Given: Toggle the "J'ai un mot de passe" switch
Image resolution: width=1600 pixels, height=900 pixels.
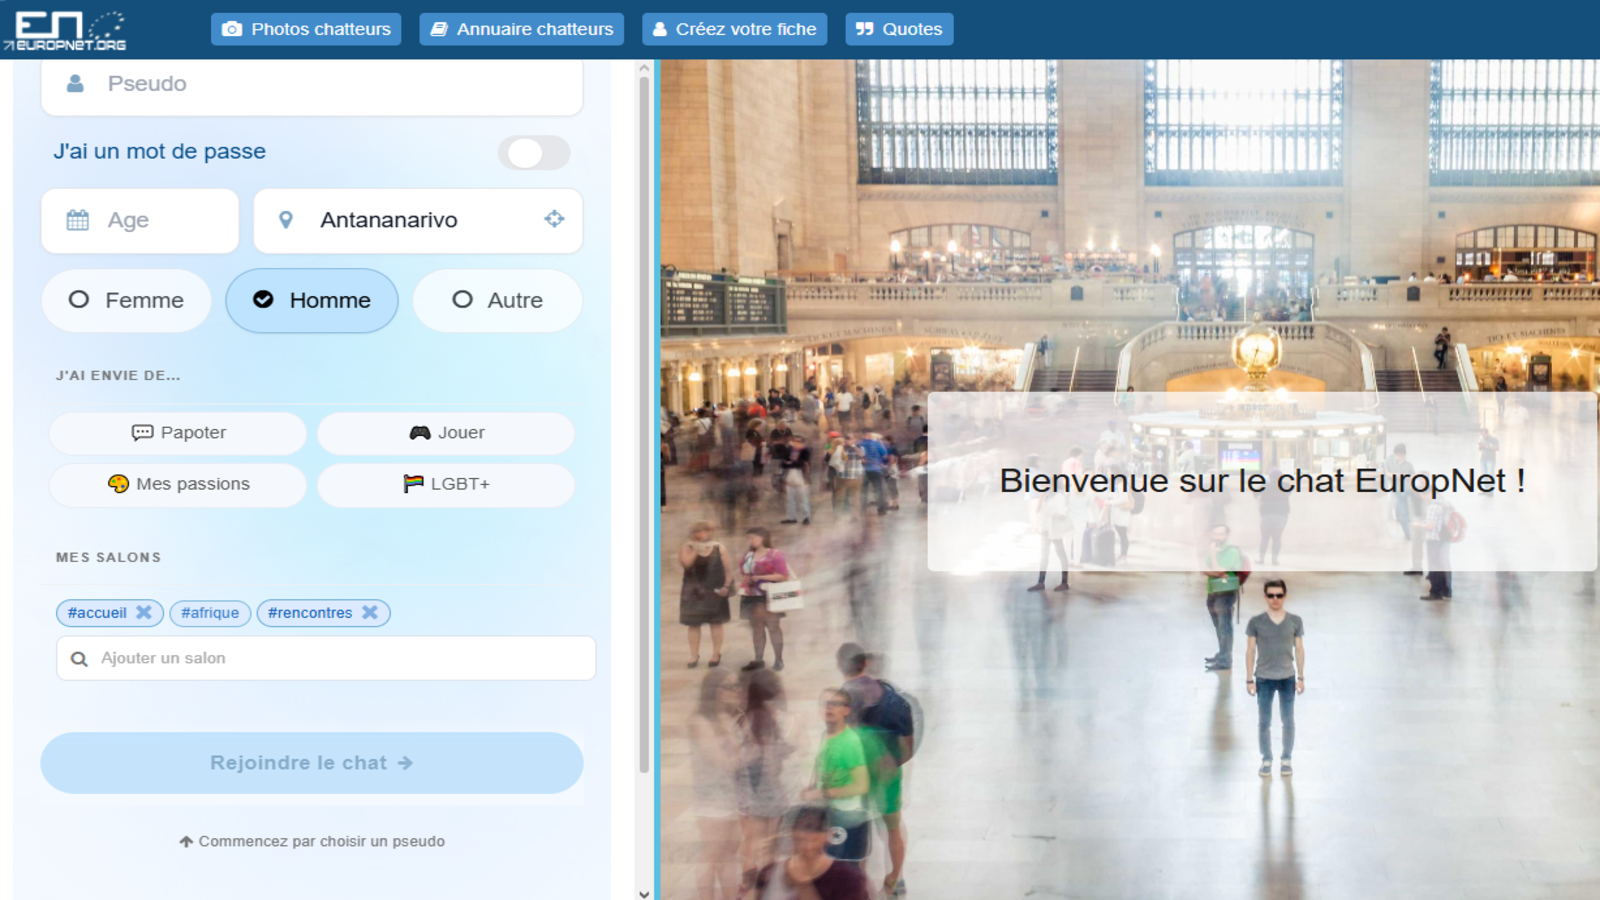Looking at the screenshot, I should (534, 153).
